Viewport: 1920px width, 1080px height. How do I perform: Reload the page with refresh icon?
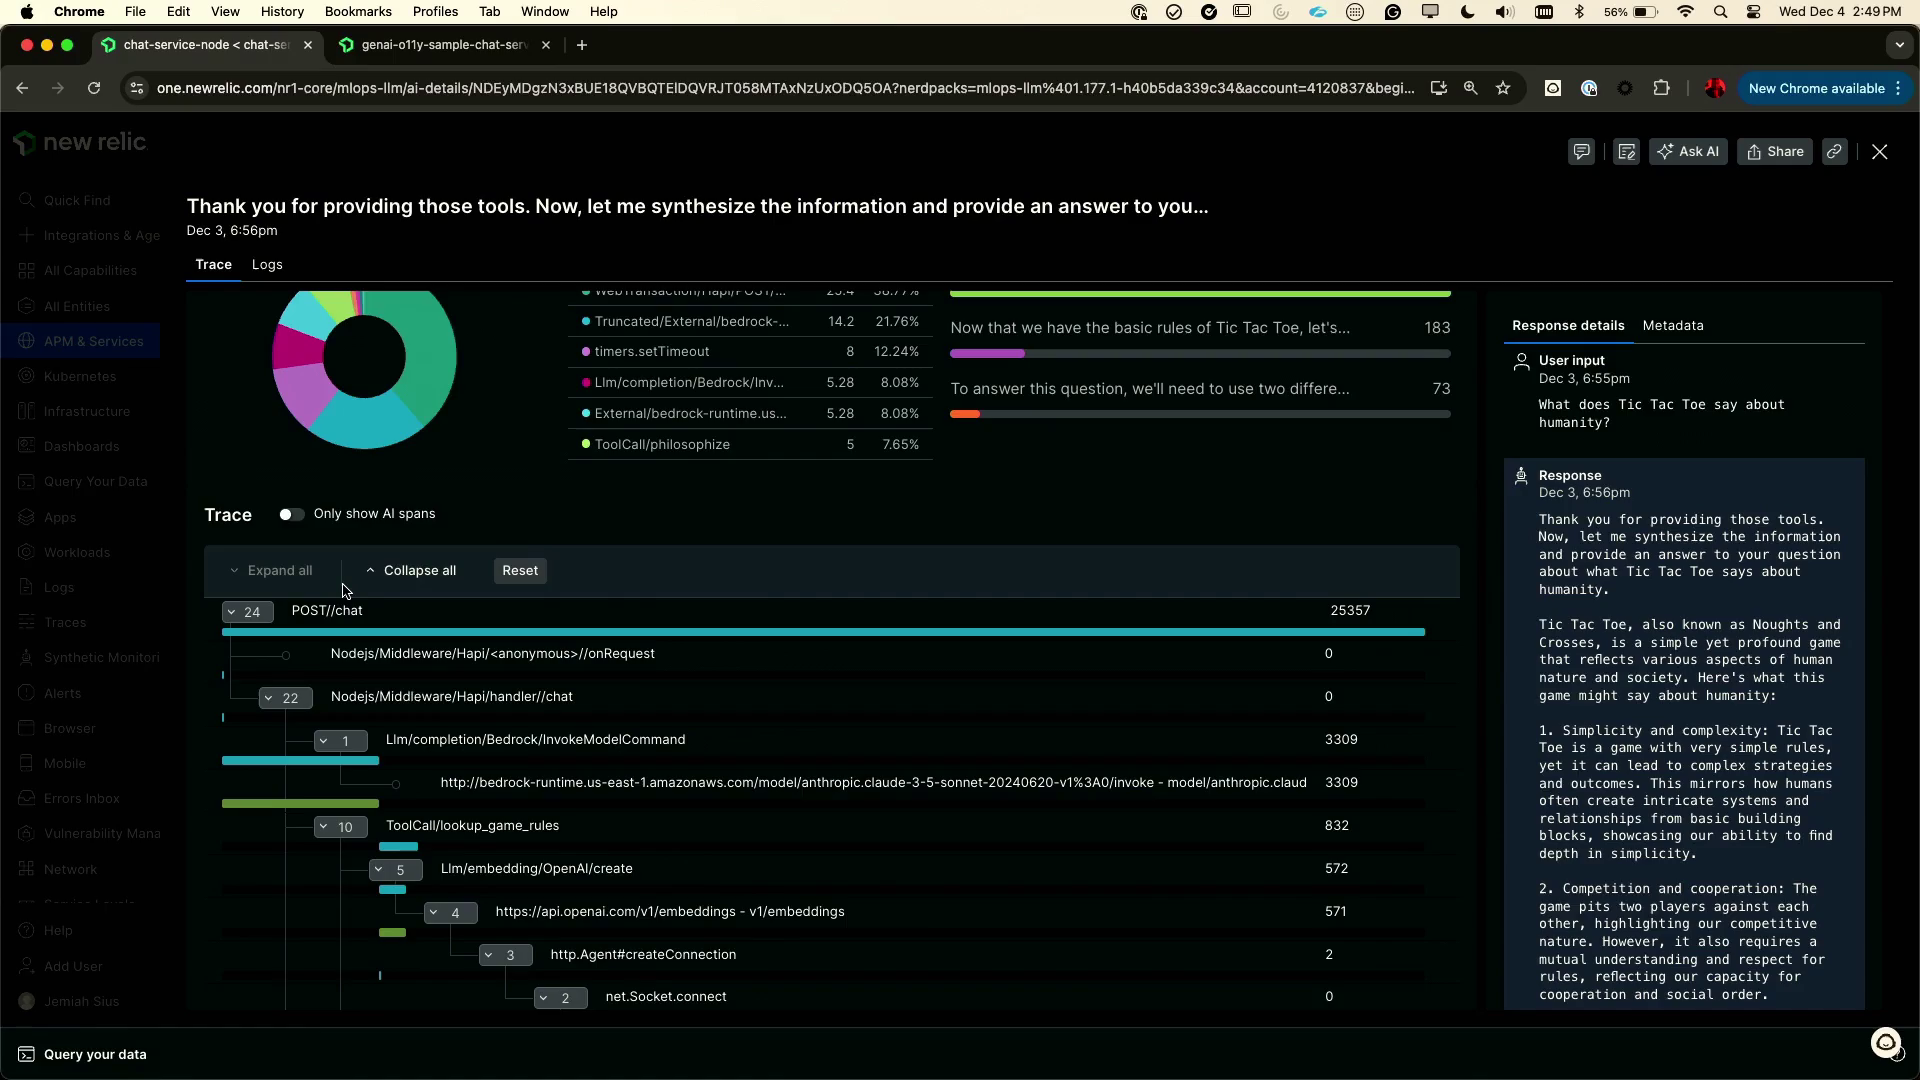[94, 88]
